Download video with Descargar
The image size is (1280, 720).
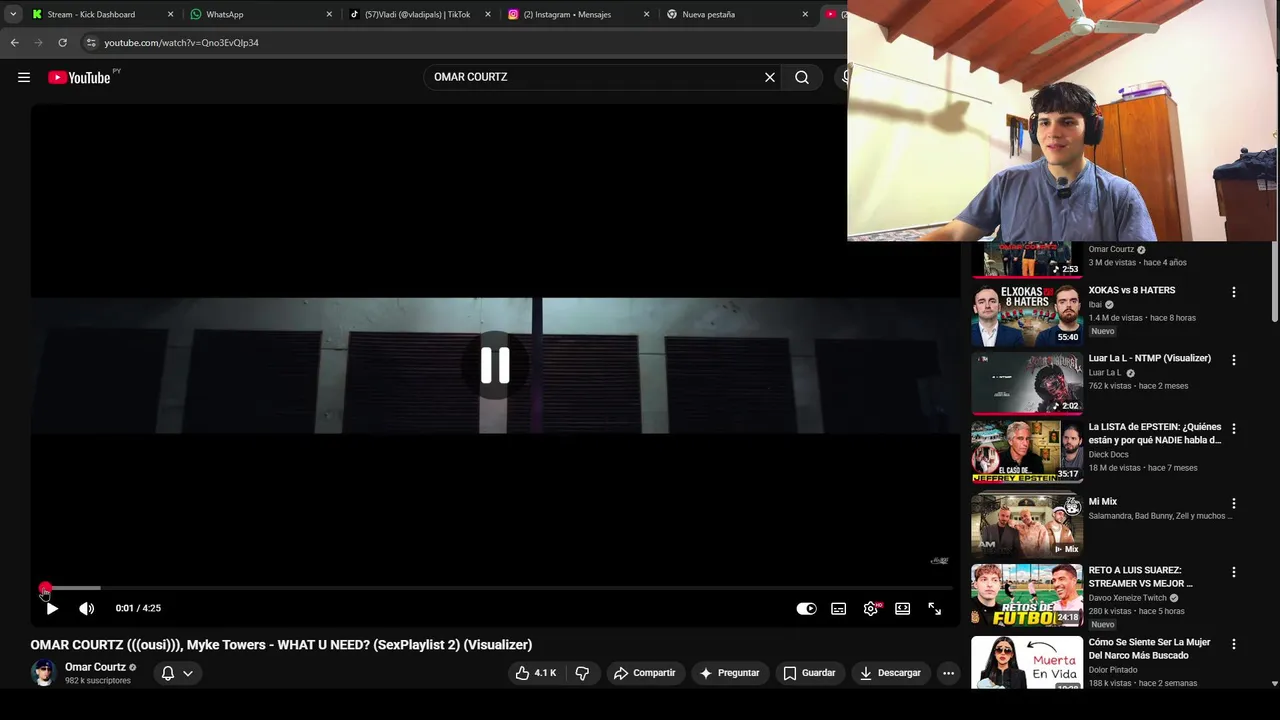pyautogui.click(x=890, y=673)
